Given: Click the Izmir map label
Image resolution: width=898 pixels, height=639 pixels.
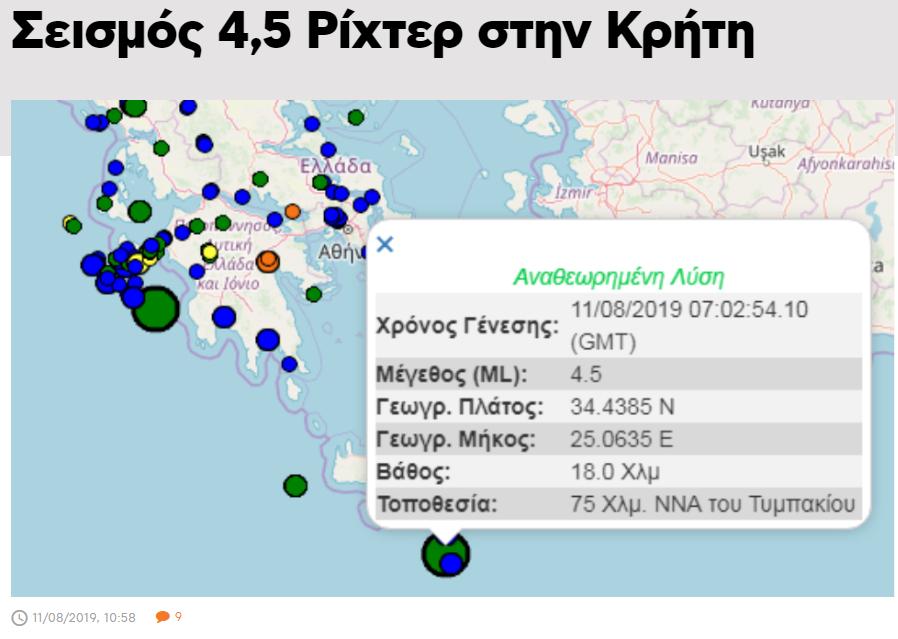Looking at the screenshot, I should click(573, 192).
